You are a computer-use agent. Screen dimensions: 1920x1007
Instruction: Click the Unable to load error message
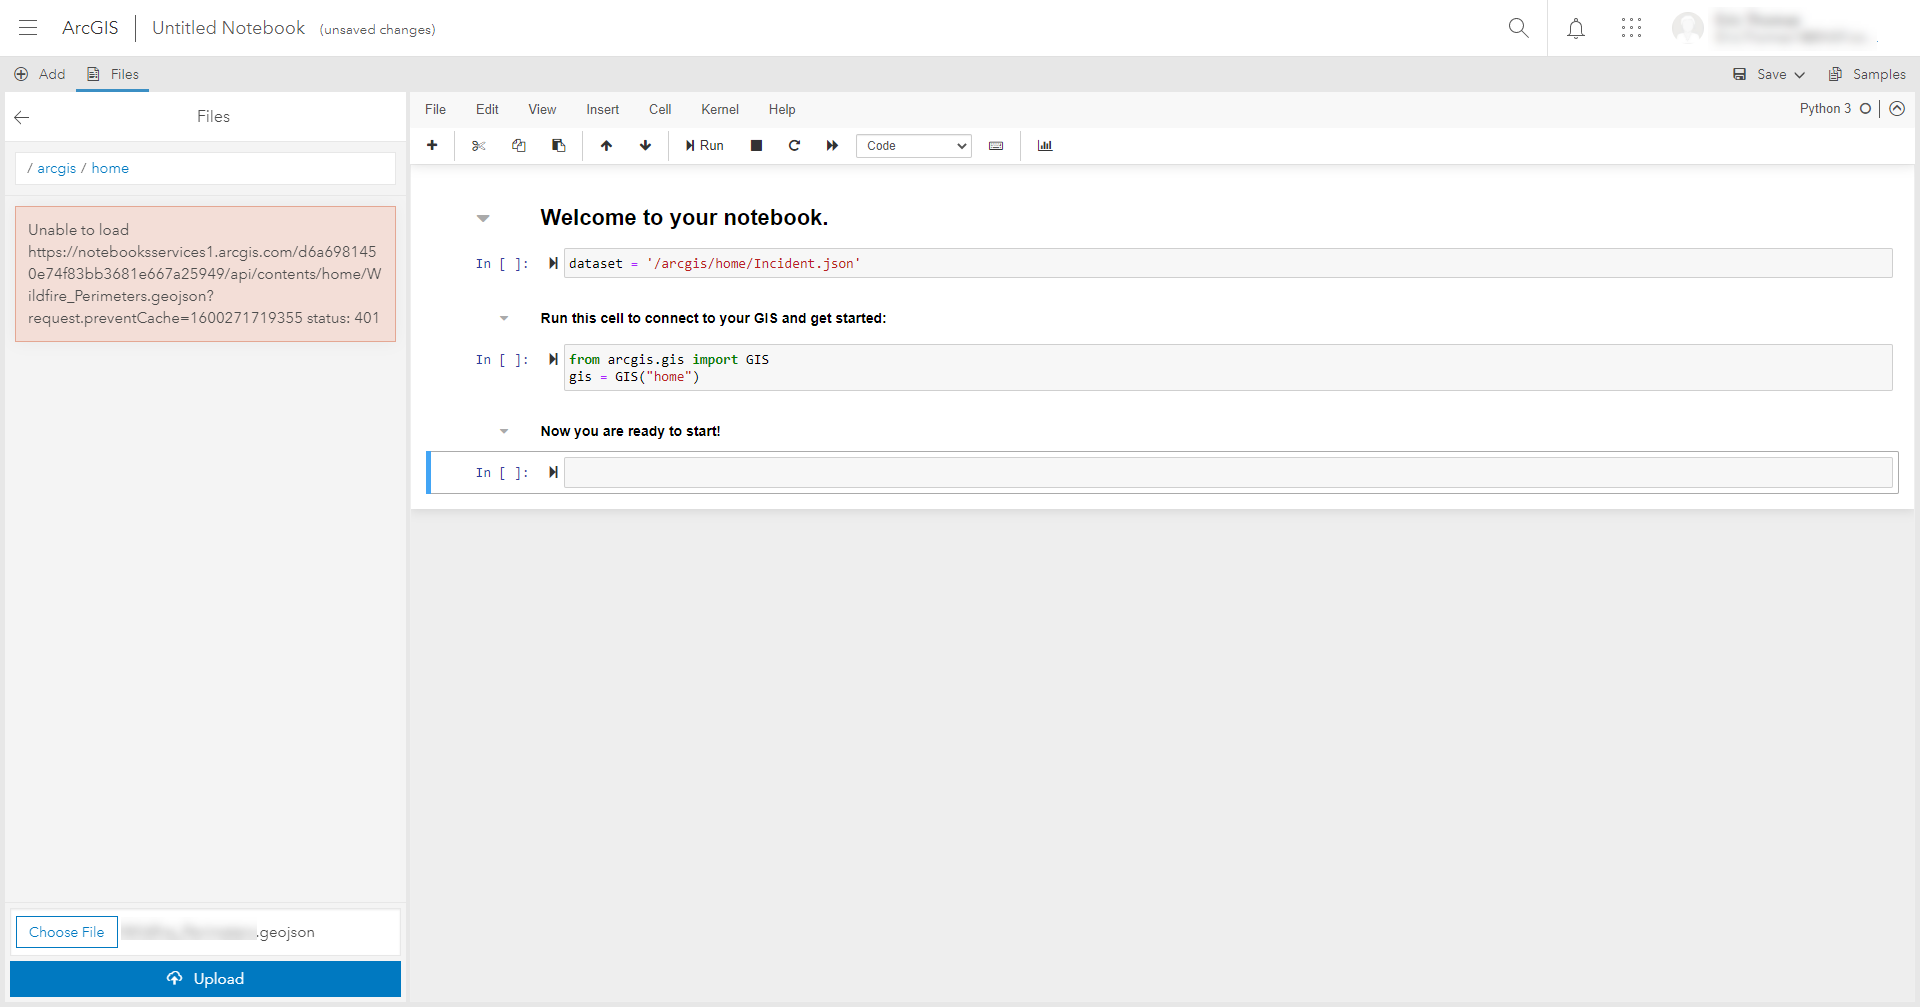tap(205, 274)
